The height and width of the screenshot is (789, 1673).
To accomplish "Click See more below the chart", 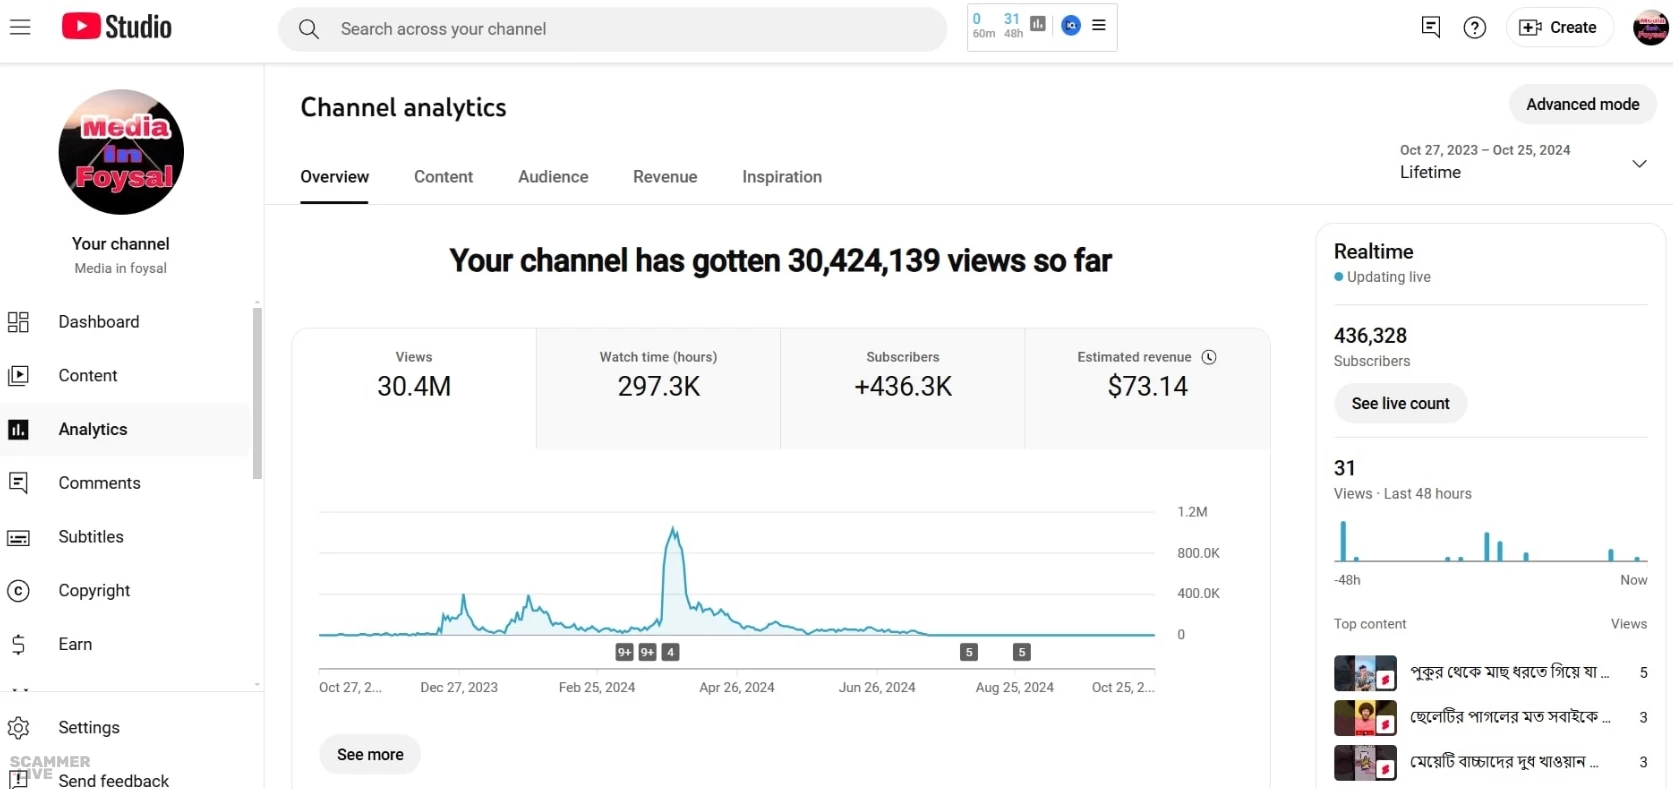I will coord(370,755).
